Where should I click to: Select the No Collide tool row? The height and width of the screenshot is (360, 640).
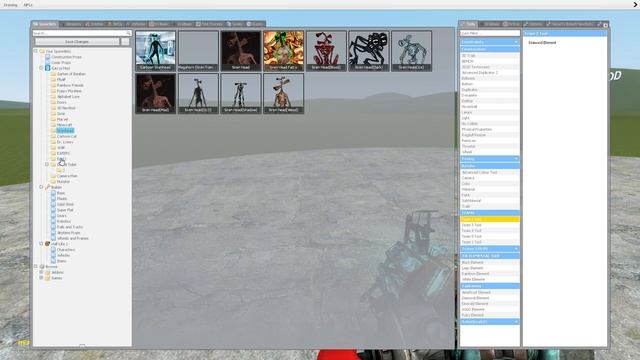pyautogui.click(x=490, y=124)
